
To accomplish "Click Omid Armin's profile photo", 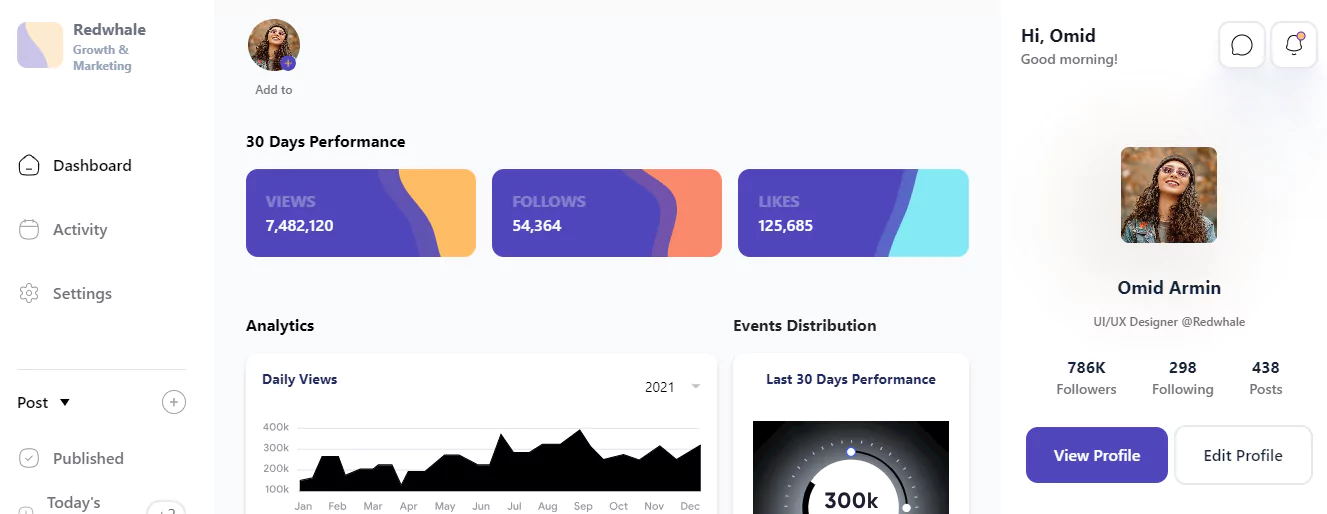I will click(x=1169, y=195).
